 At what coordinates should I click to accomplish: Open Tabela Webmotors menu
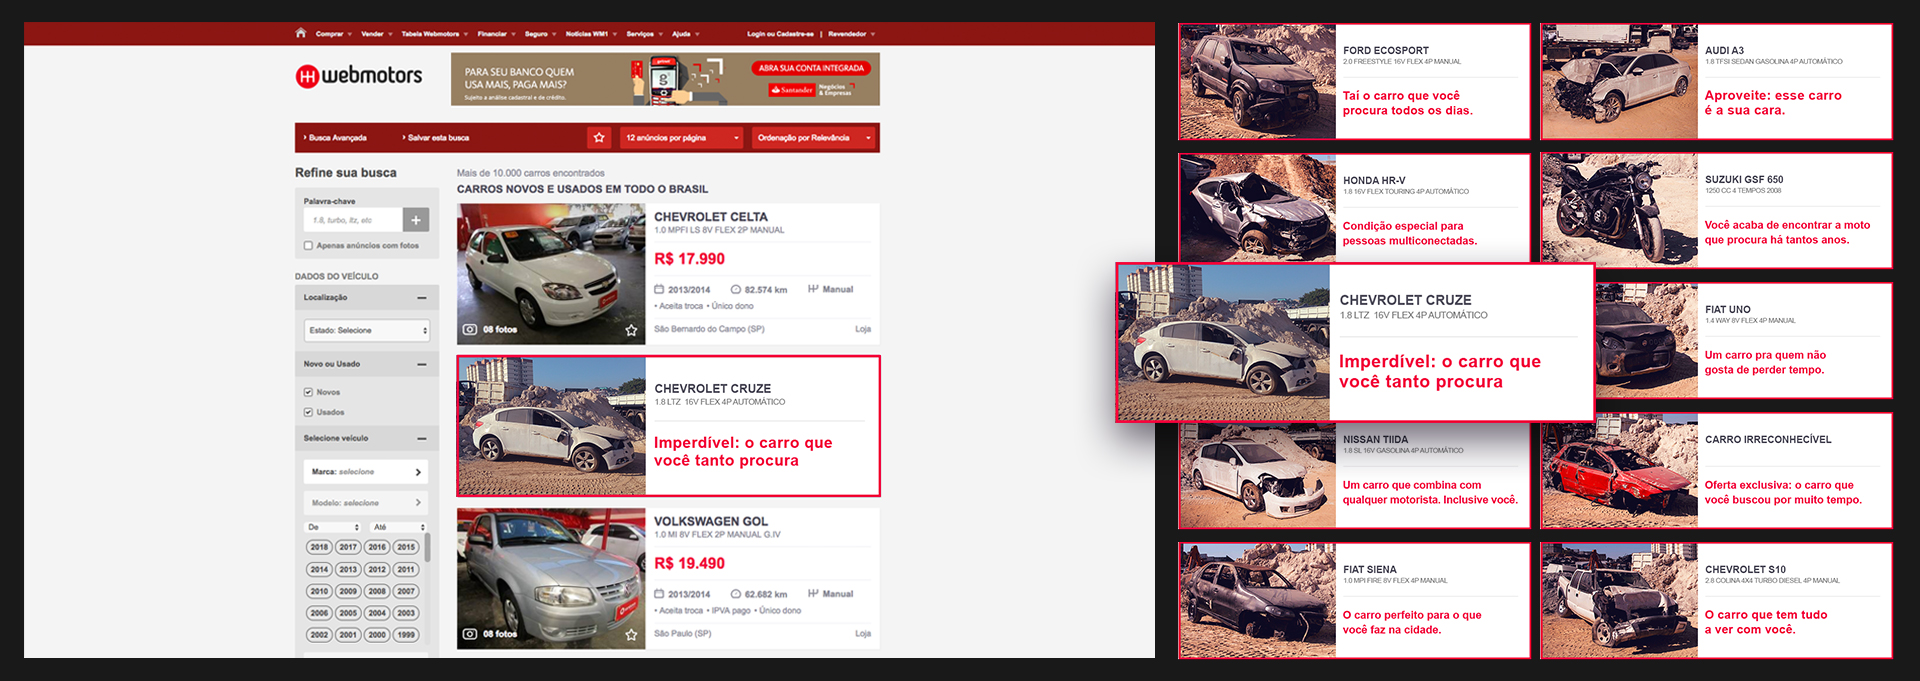(434, 34)
